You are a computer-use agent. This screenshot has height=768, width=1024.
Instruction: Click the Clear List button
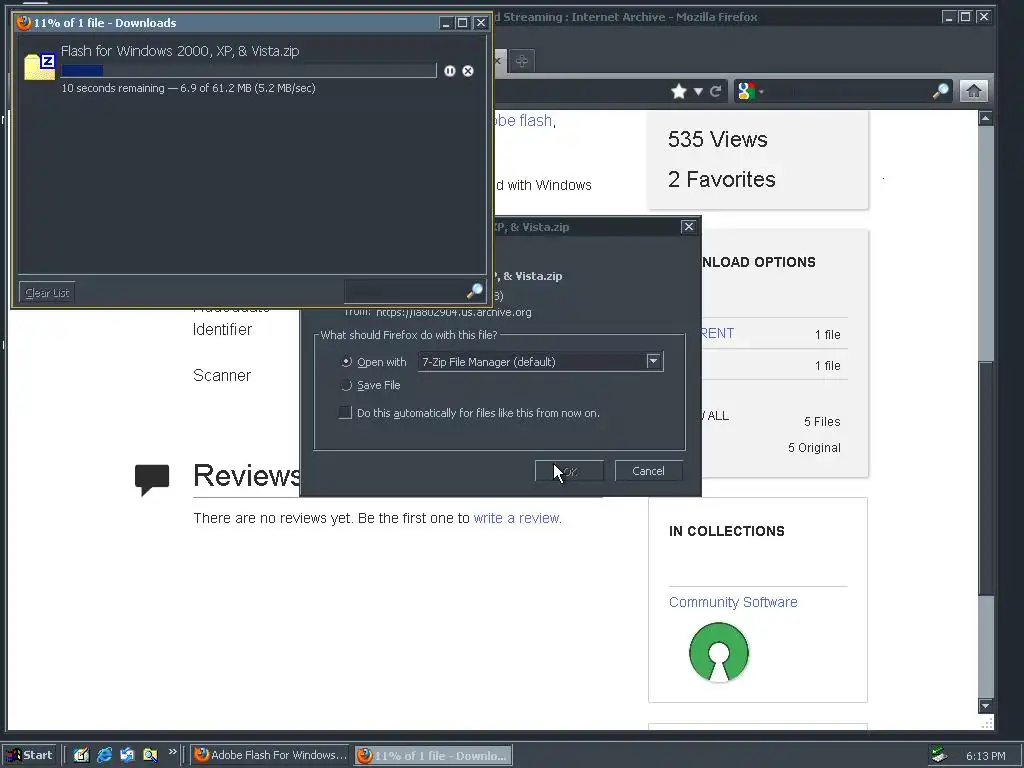click(47, 293)
